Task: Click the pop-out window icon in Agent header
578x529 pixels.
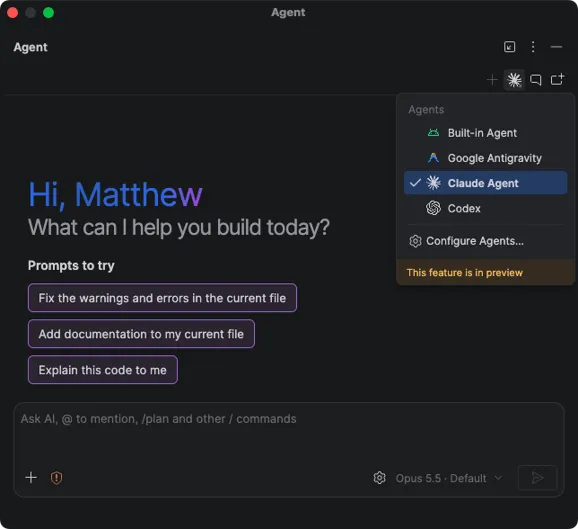Action: tap(509, 47)
